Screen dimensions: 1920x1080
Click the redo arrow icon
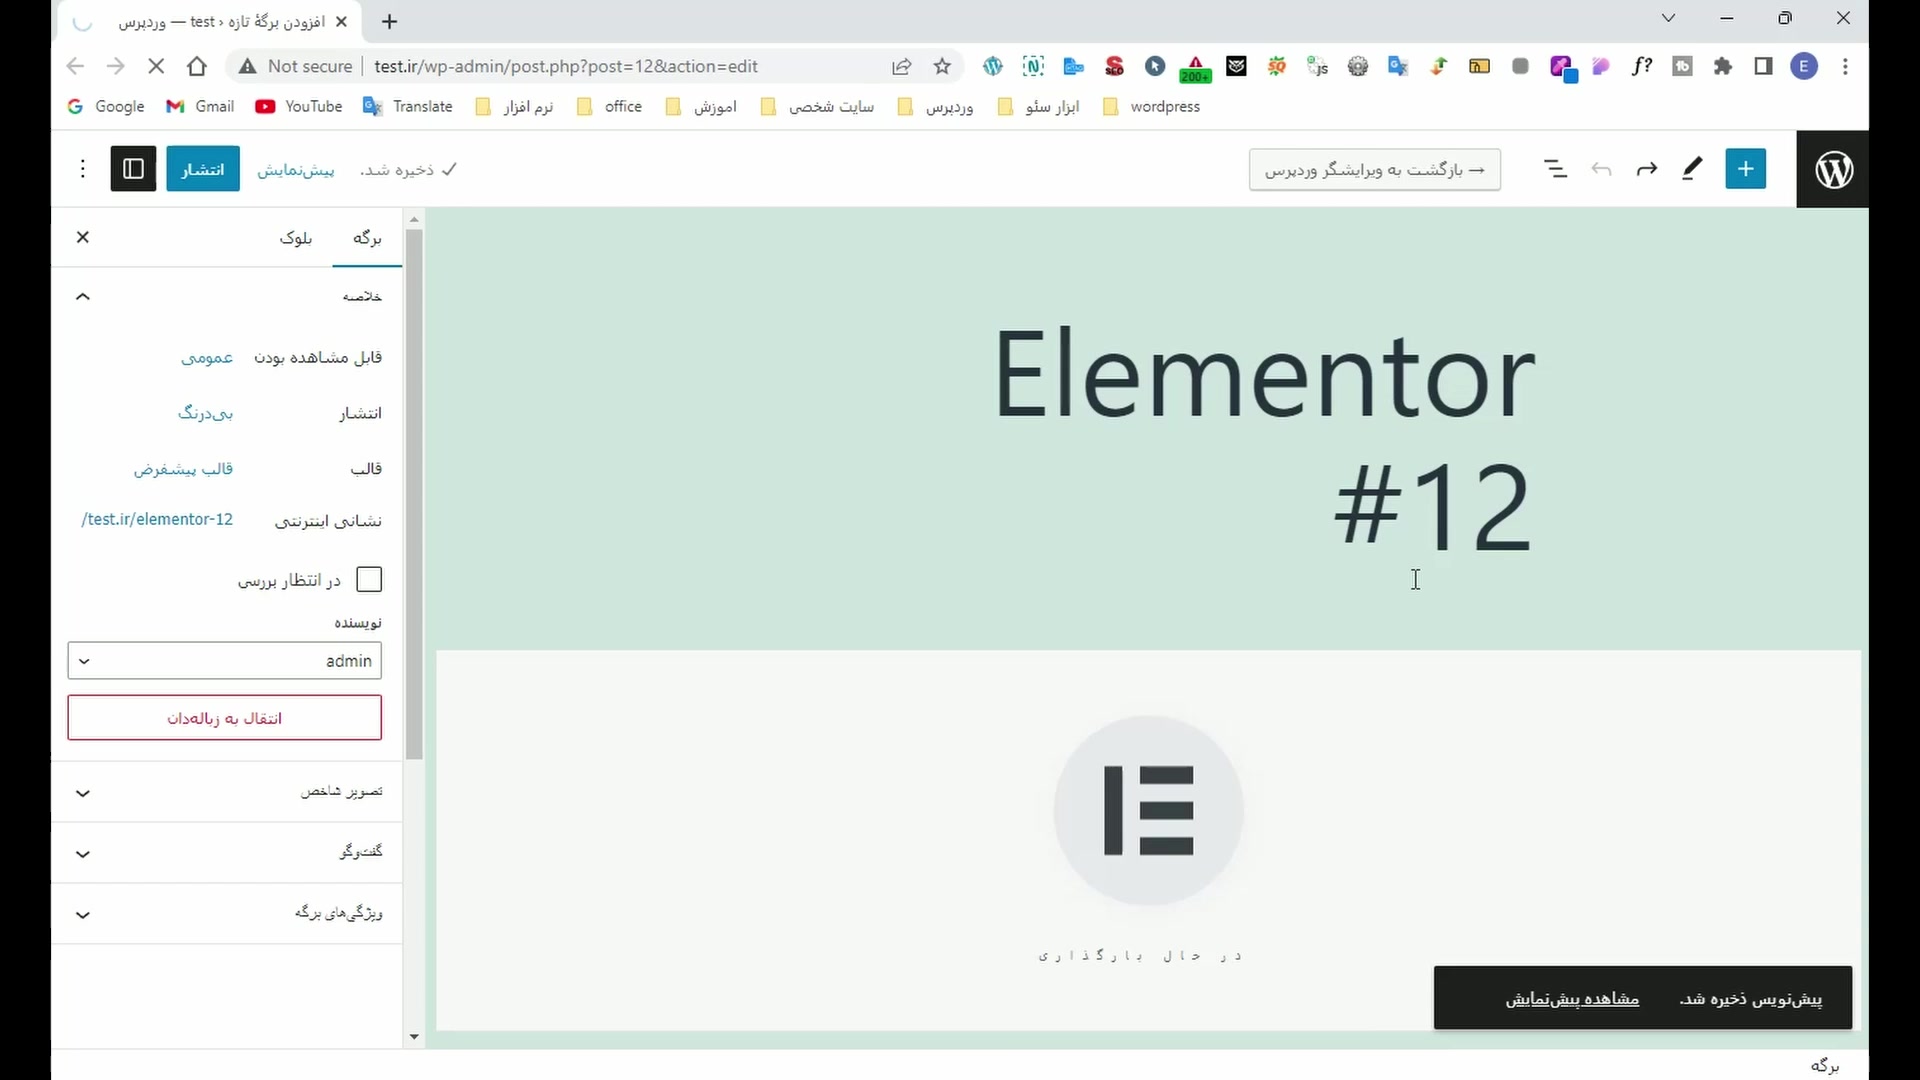point(1646,169)
